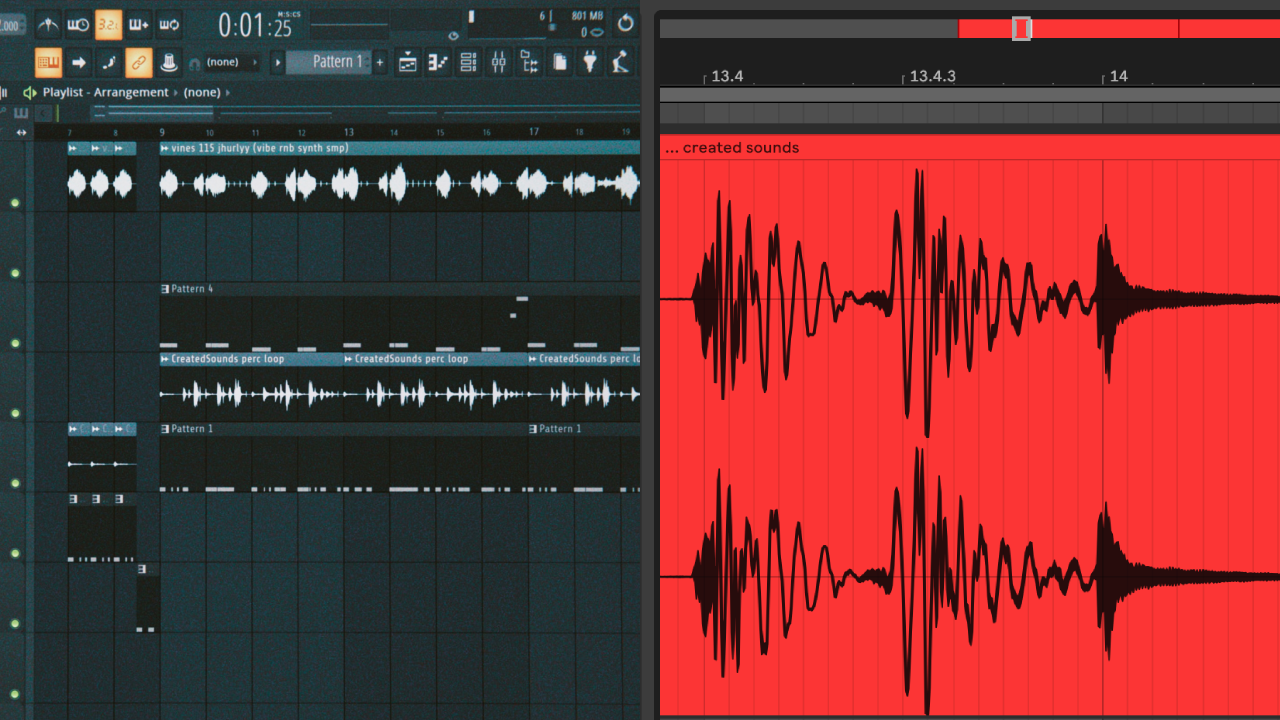
Task: Click the typing keyboard to piano icon
Action: (x=48, y=62)
